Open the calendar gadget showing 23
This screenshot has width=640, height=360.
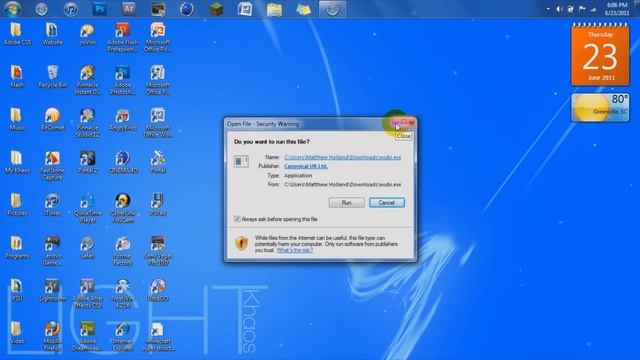click(600, 55)
